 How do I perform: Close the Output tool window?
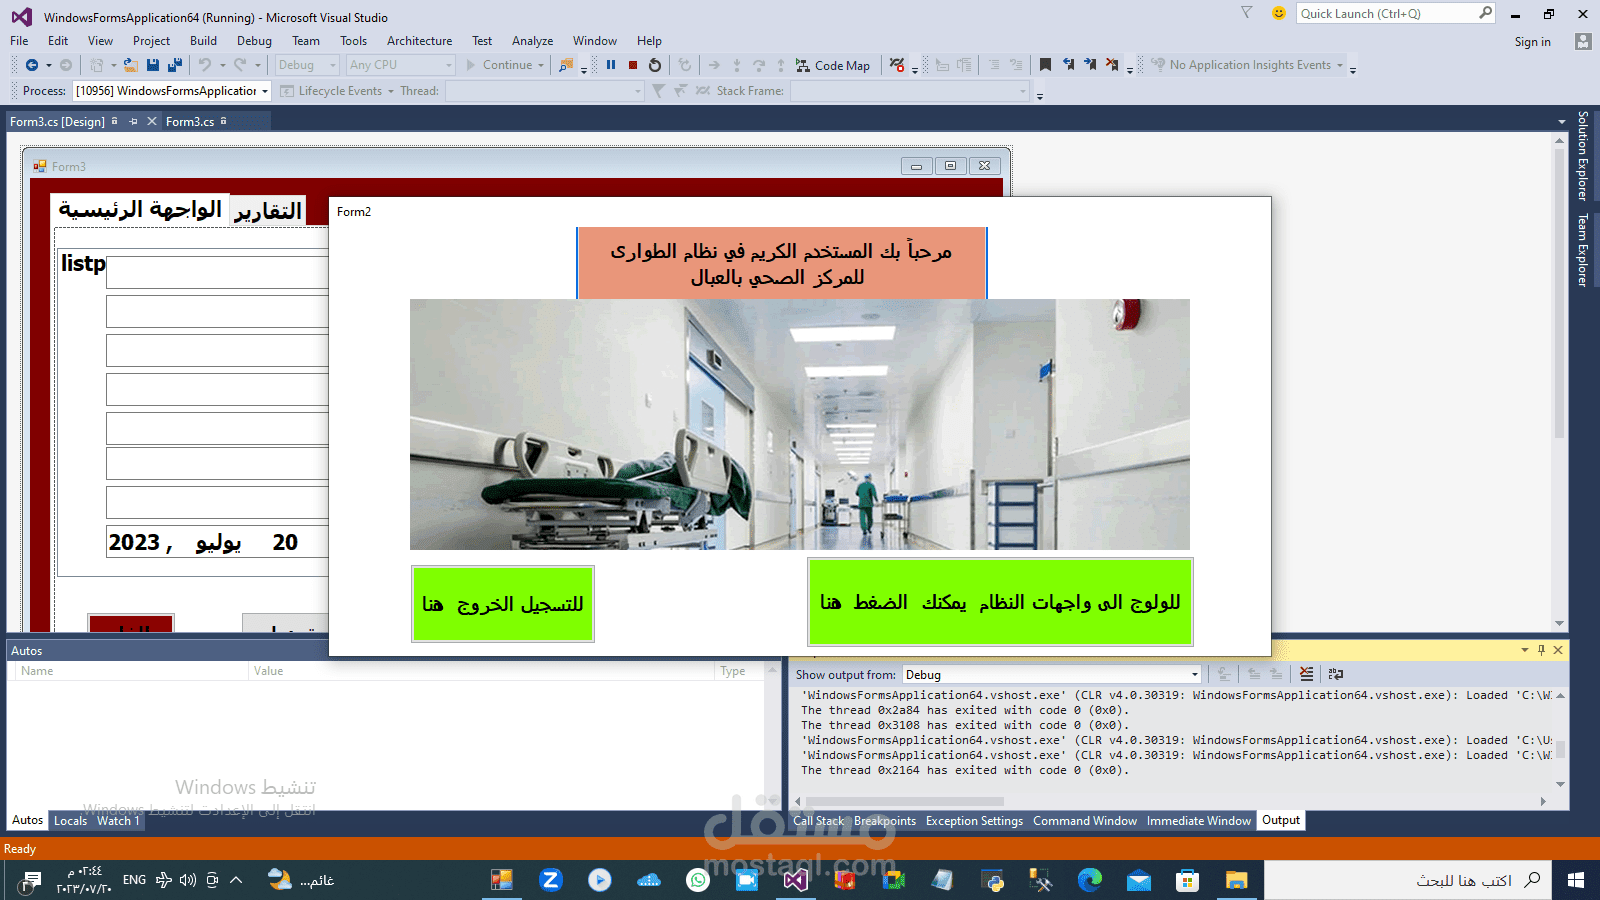tap(1558, 650)
